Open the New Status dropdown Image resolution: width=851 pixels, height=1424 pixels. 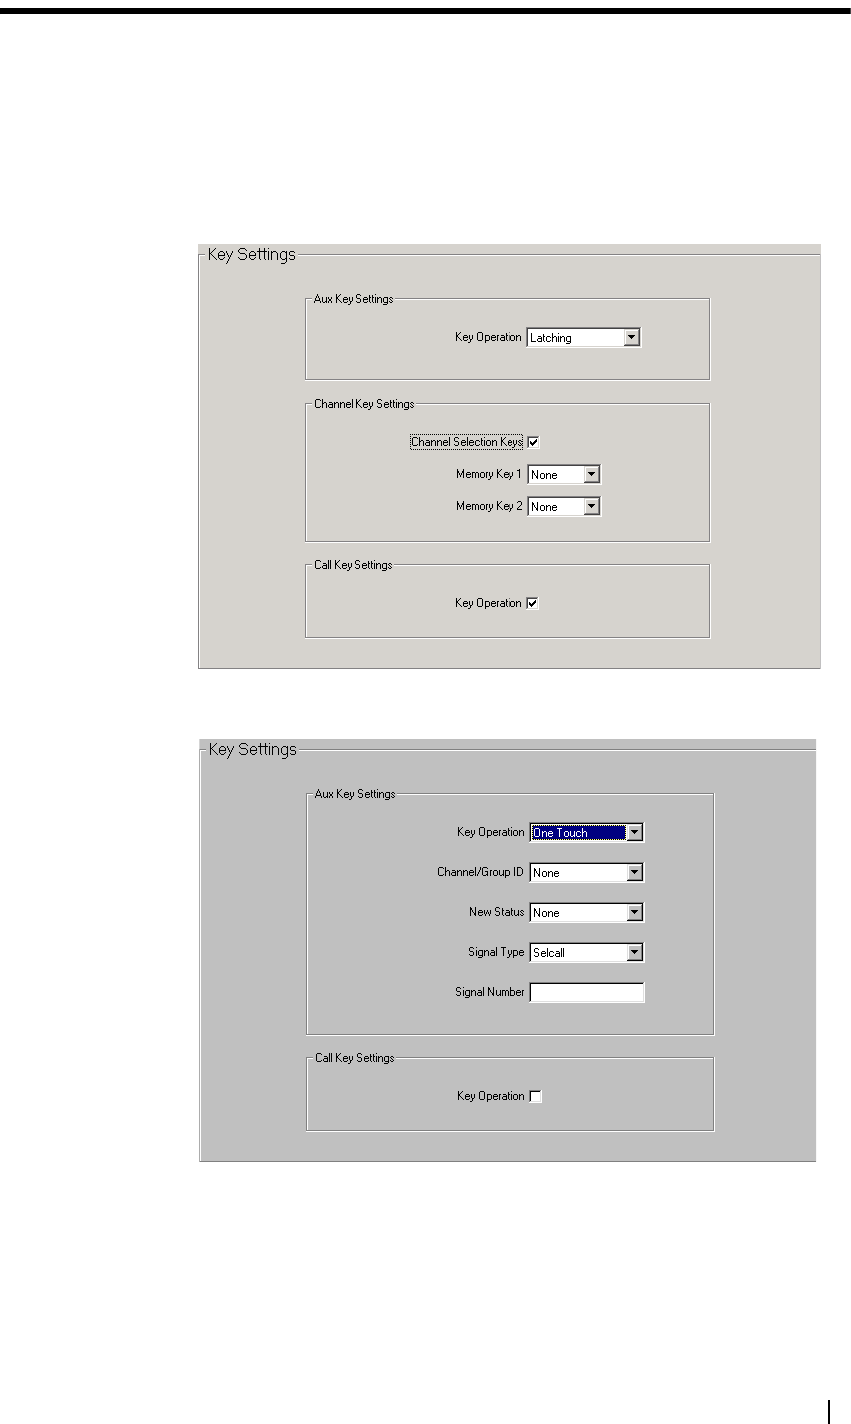click(x=586, y=913)
